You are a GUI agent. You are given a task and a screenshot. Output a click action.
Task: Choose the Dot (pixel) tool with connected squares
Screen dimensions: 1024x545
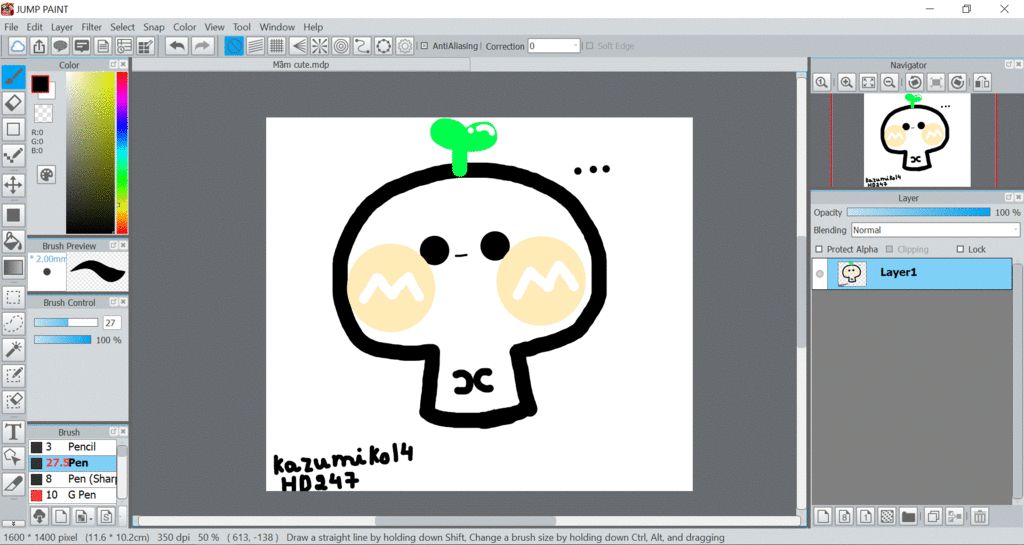(x=13, y=156)
